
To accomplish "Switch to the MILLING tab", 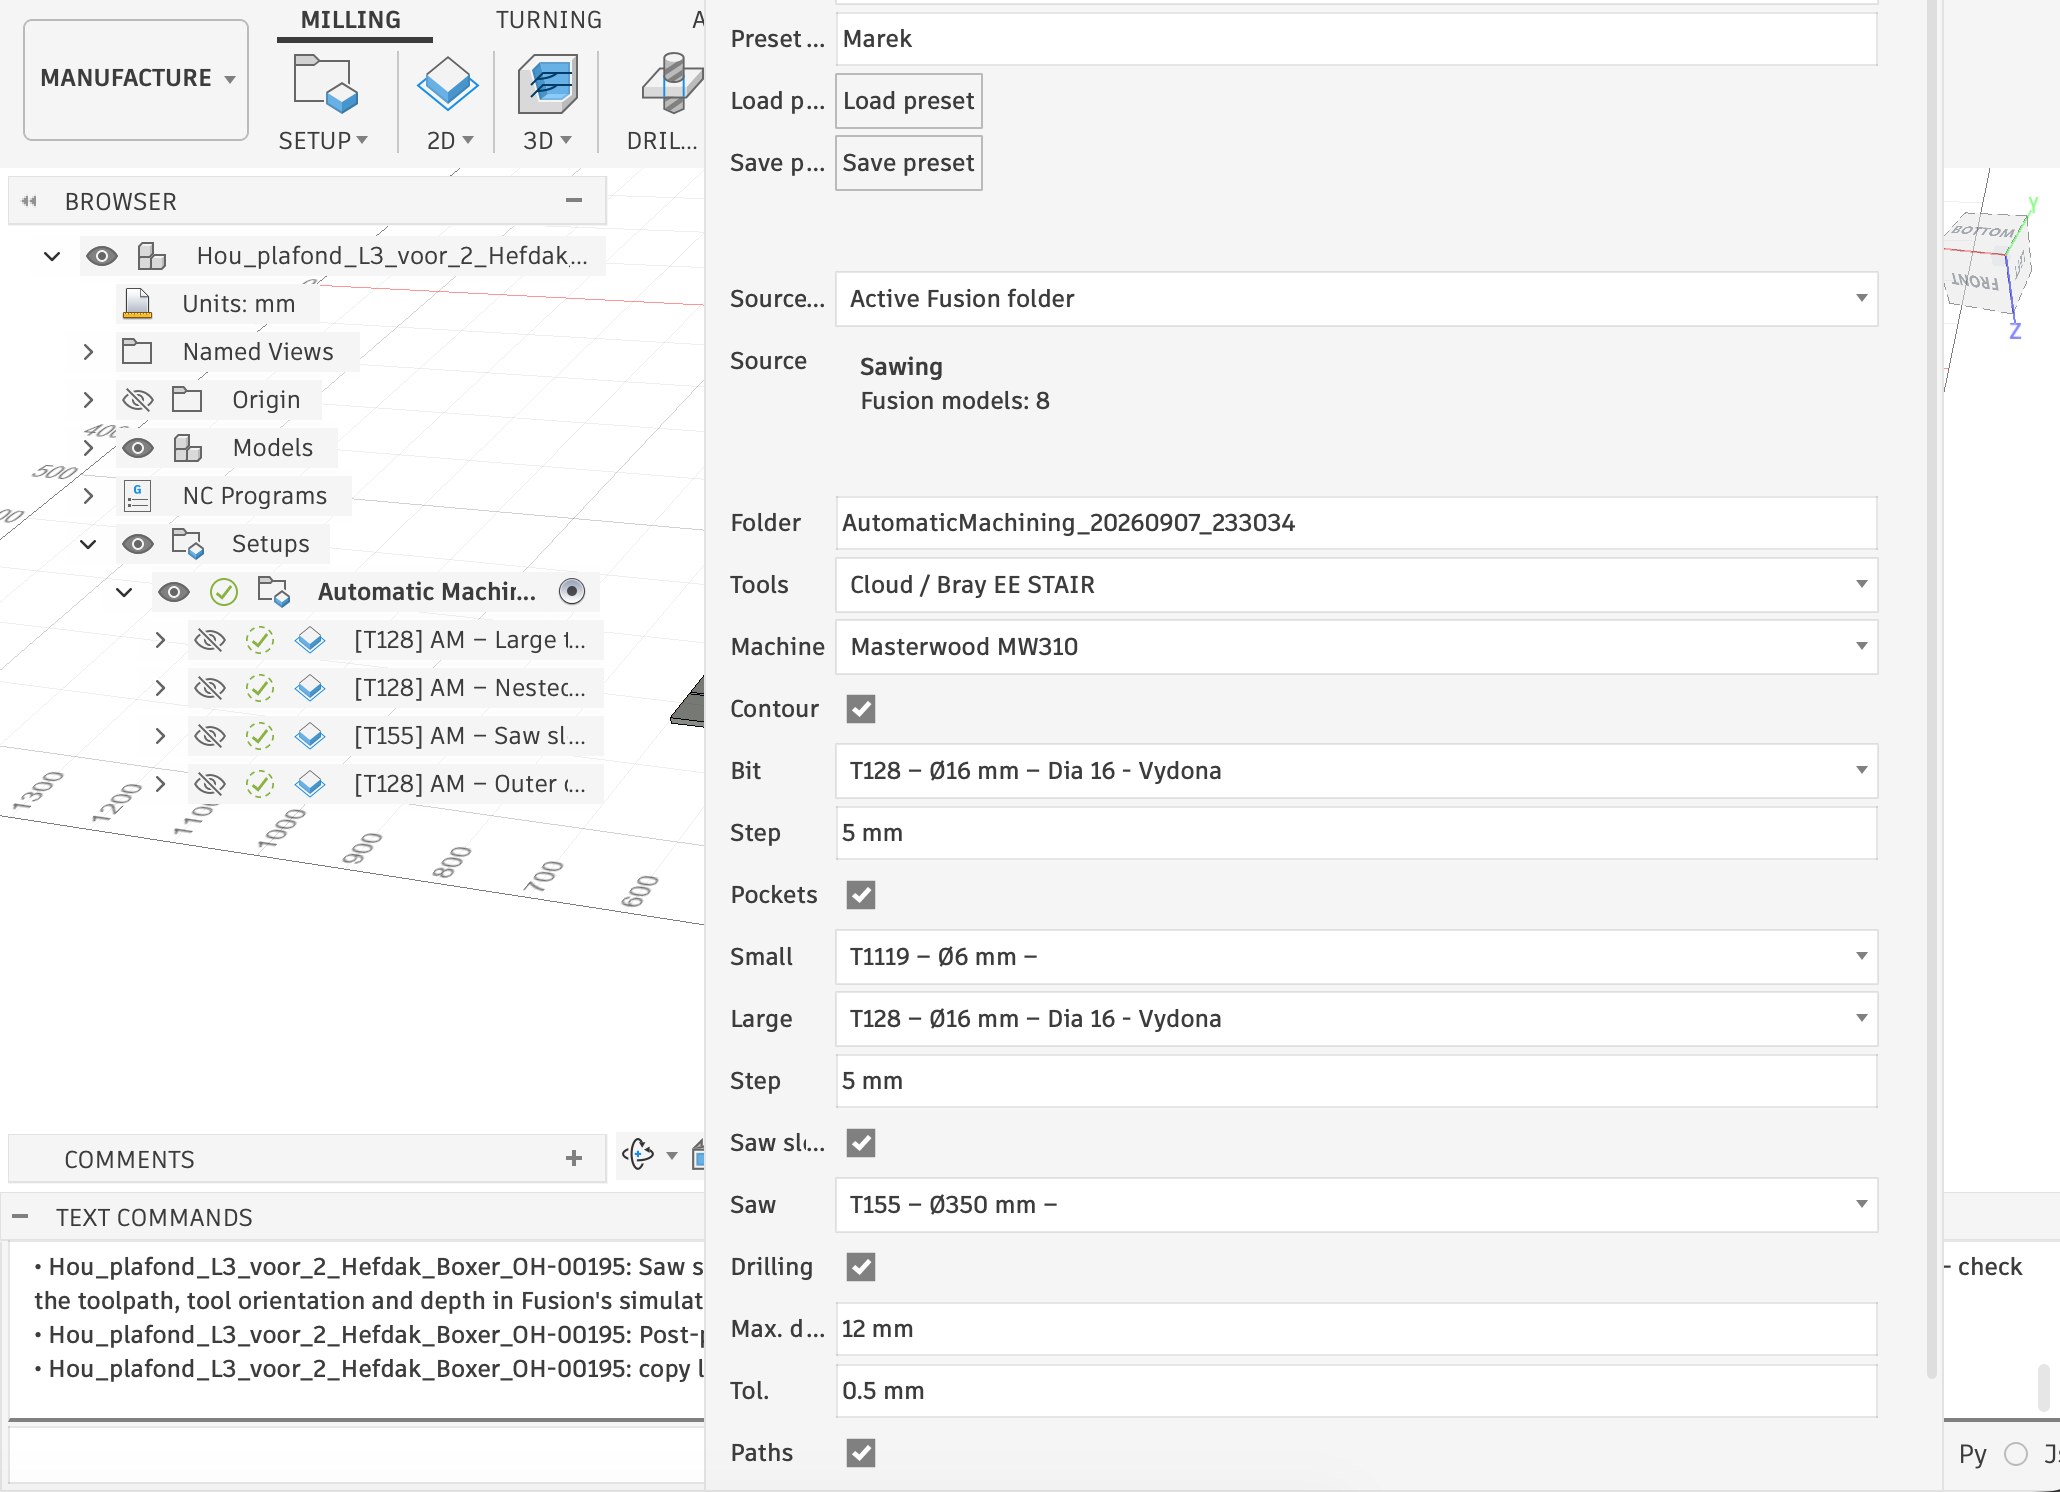I will 351,20.
